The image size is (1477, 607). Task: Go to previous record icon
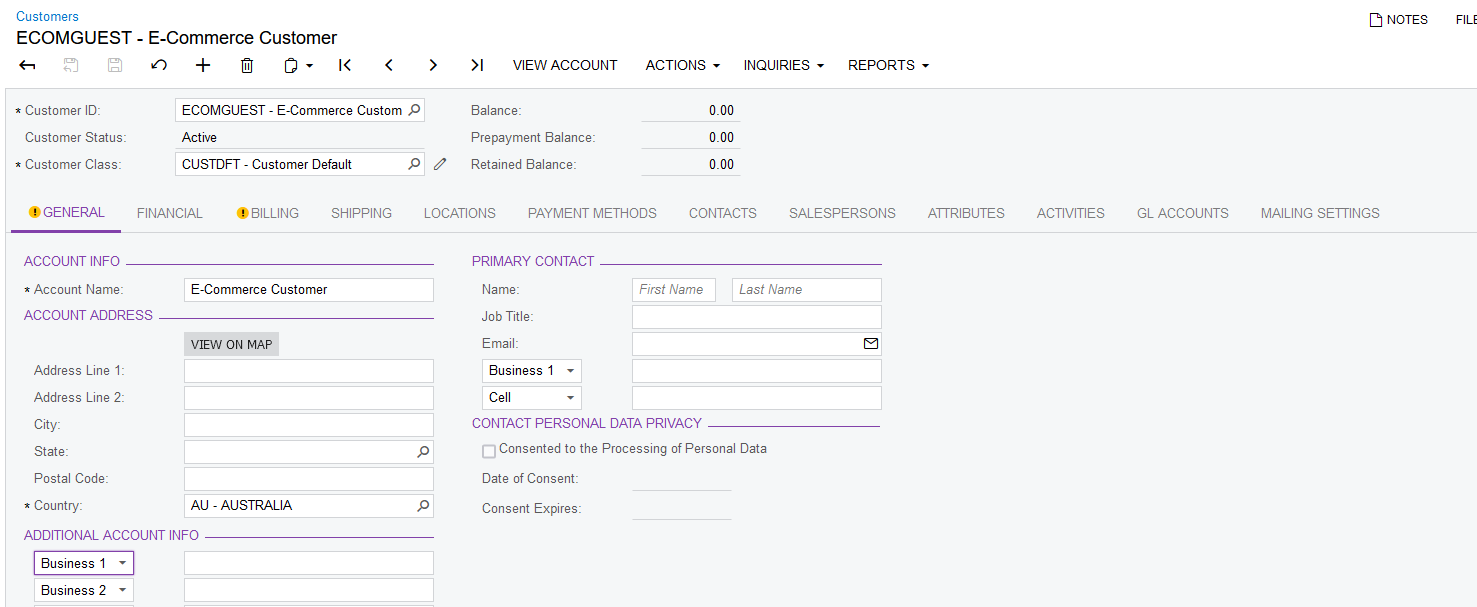[x=389, y=65]
